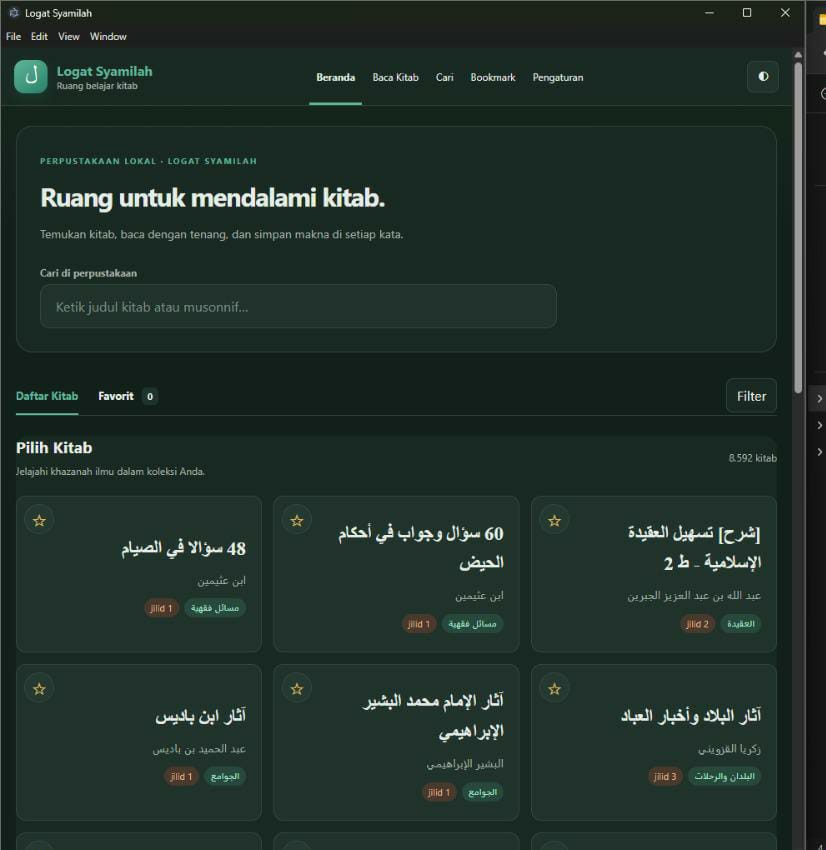Image resolution: width=826 pixels, height=850 pixels.
Task: Click 'الجوامع' tag on آثار ابن باديس card
Action: [225, 776]
